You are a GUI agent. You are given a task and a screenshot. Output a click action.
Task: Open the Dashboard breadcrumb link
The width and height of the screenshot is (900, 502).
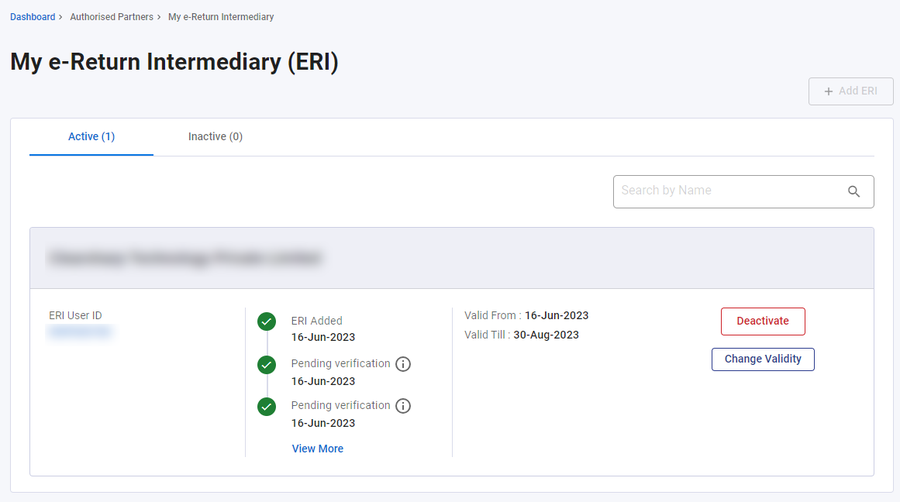coord(33,17)
